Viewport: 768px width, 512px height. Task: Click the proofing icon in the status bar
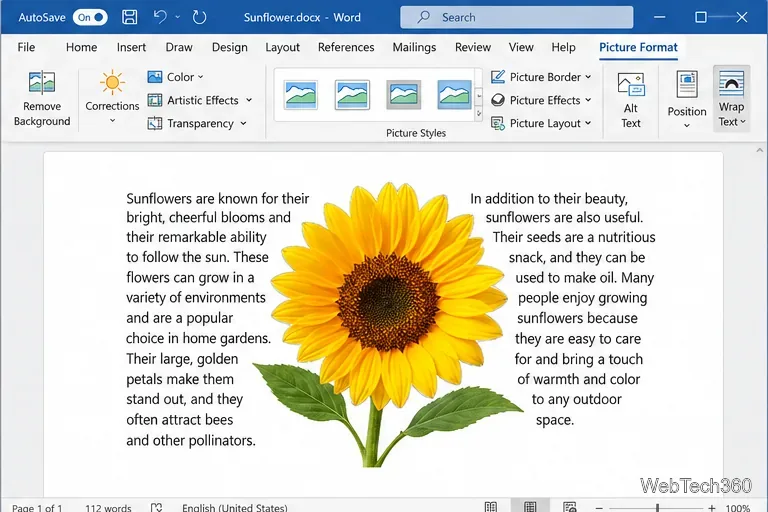pyautogui.click(x=156, y=507)
